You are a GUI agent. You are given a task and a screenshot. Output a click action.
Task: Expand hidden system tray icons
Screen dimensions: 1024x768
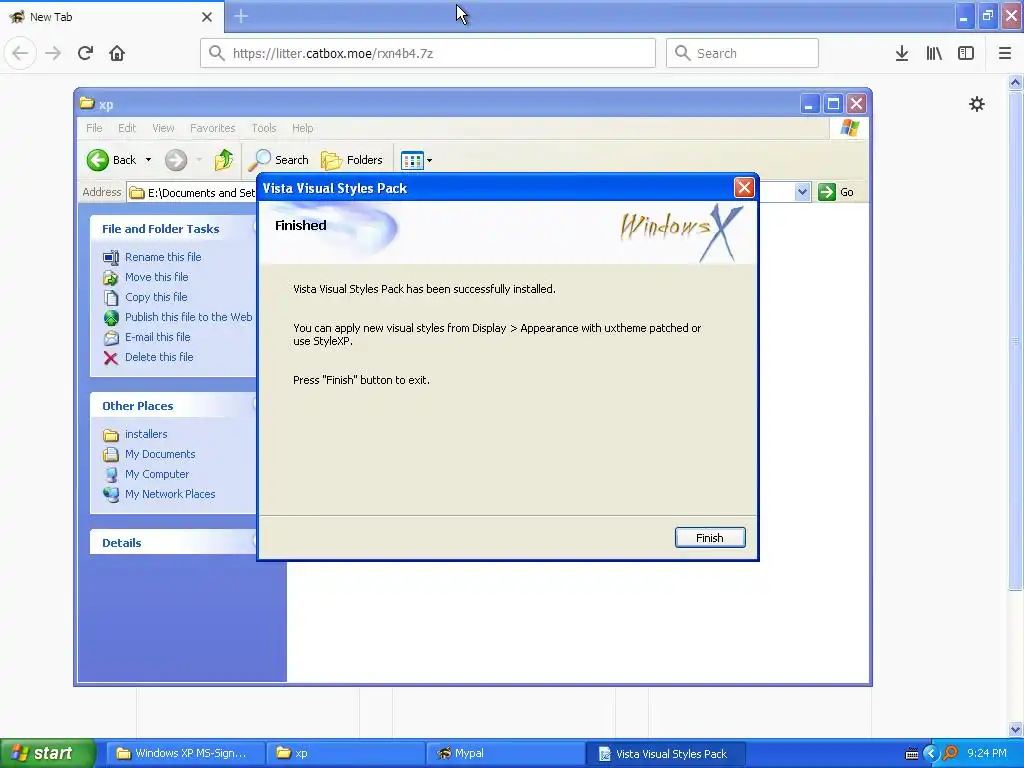pyautogui.click(x=930, y=754)
